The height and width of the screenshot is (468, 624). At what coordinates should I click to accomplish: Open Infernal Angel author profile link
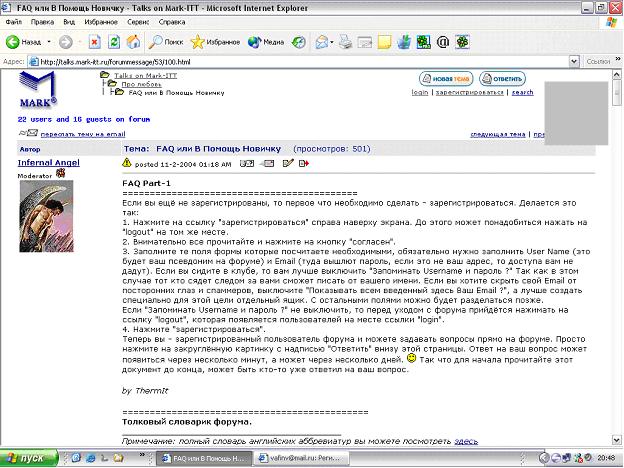coord(49,162)
